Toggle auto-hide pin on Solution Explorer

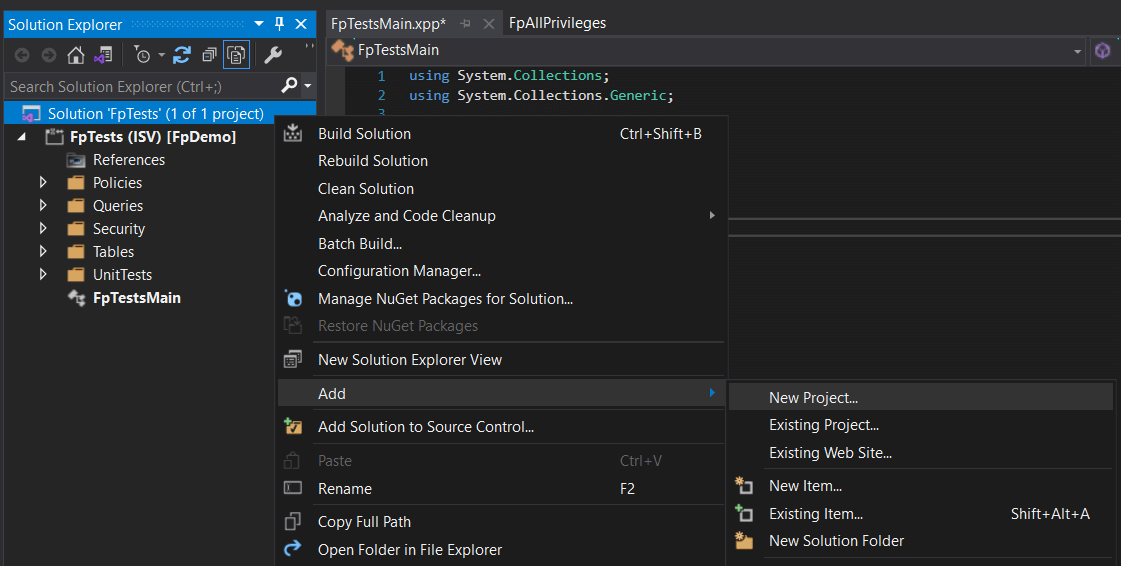[280, 24]
